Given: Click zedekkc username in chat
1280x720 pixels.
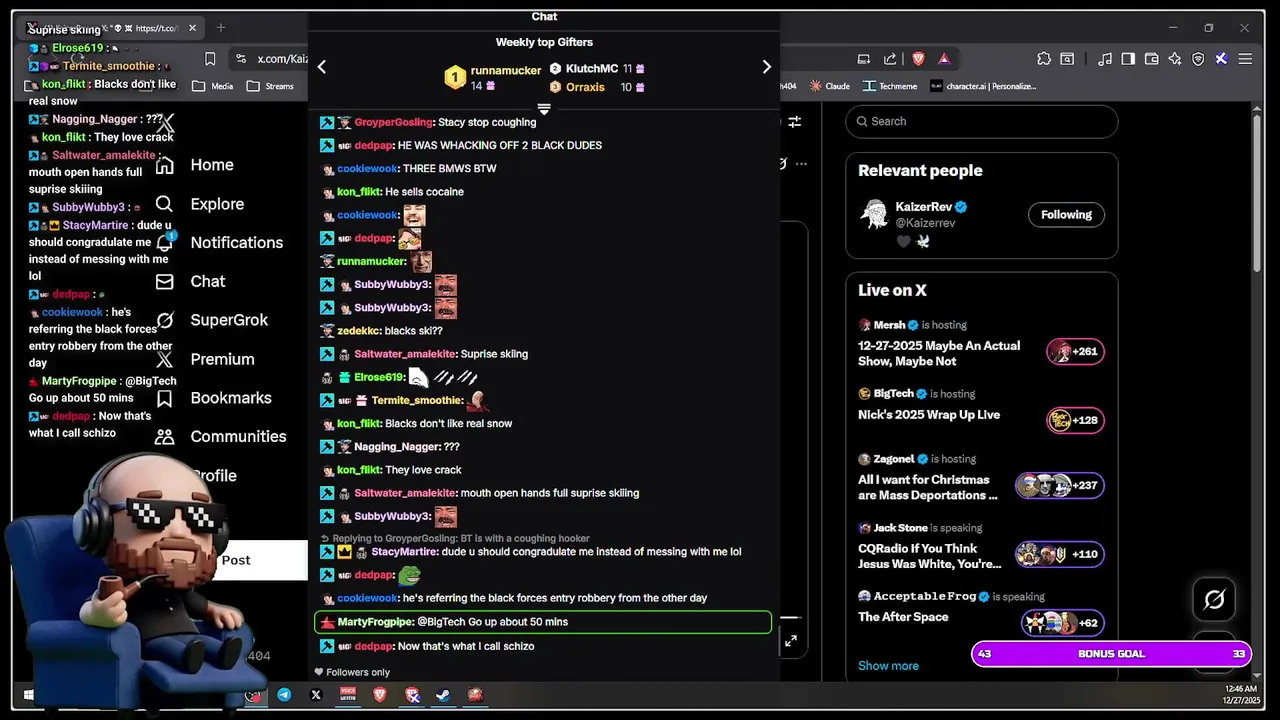Looking at the screenshot, I should click(x=358, y=331).
